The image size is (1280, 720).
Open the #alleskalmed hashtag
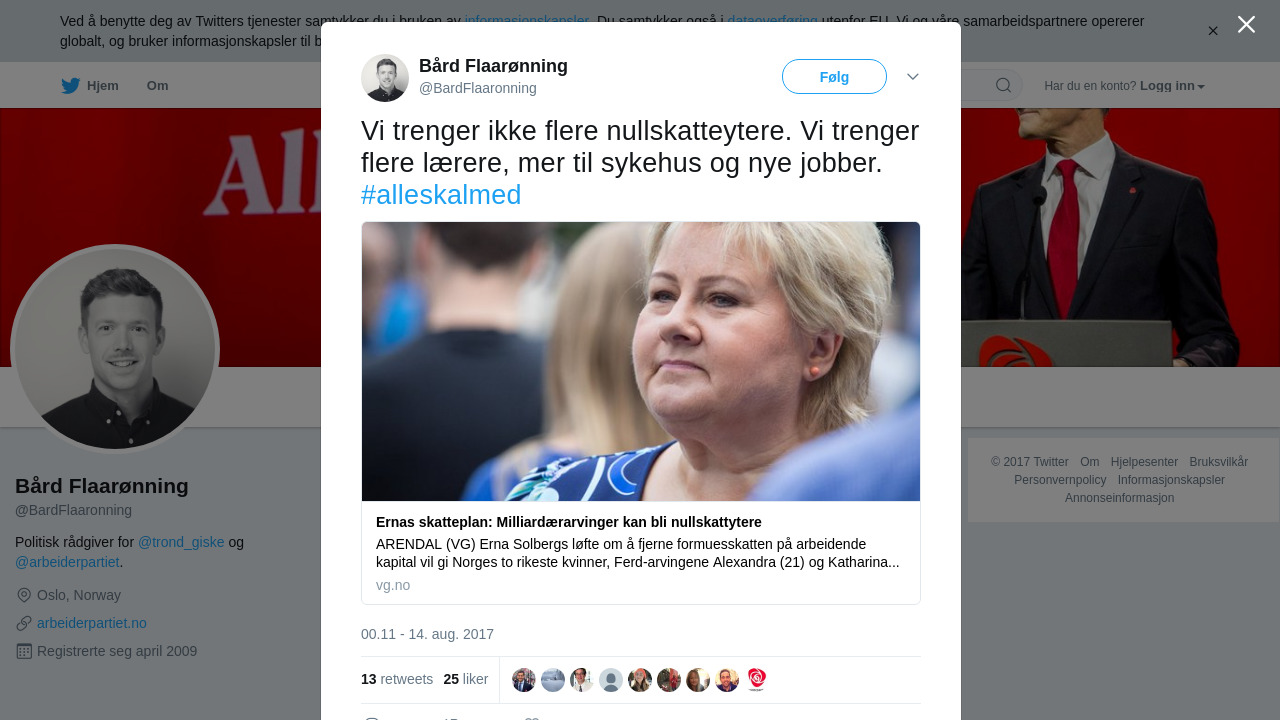tap(441, 195)
